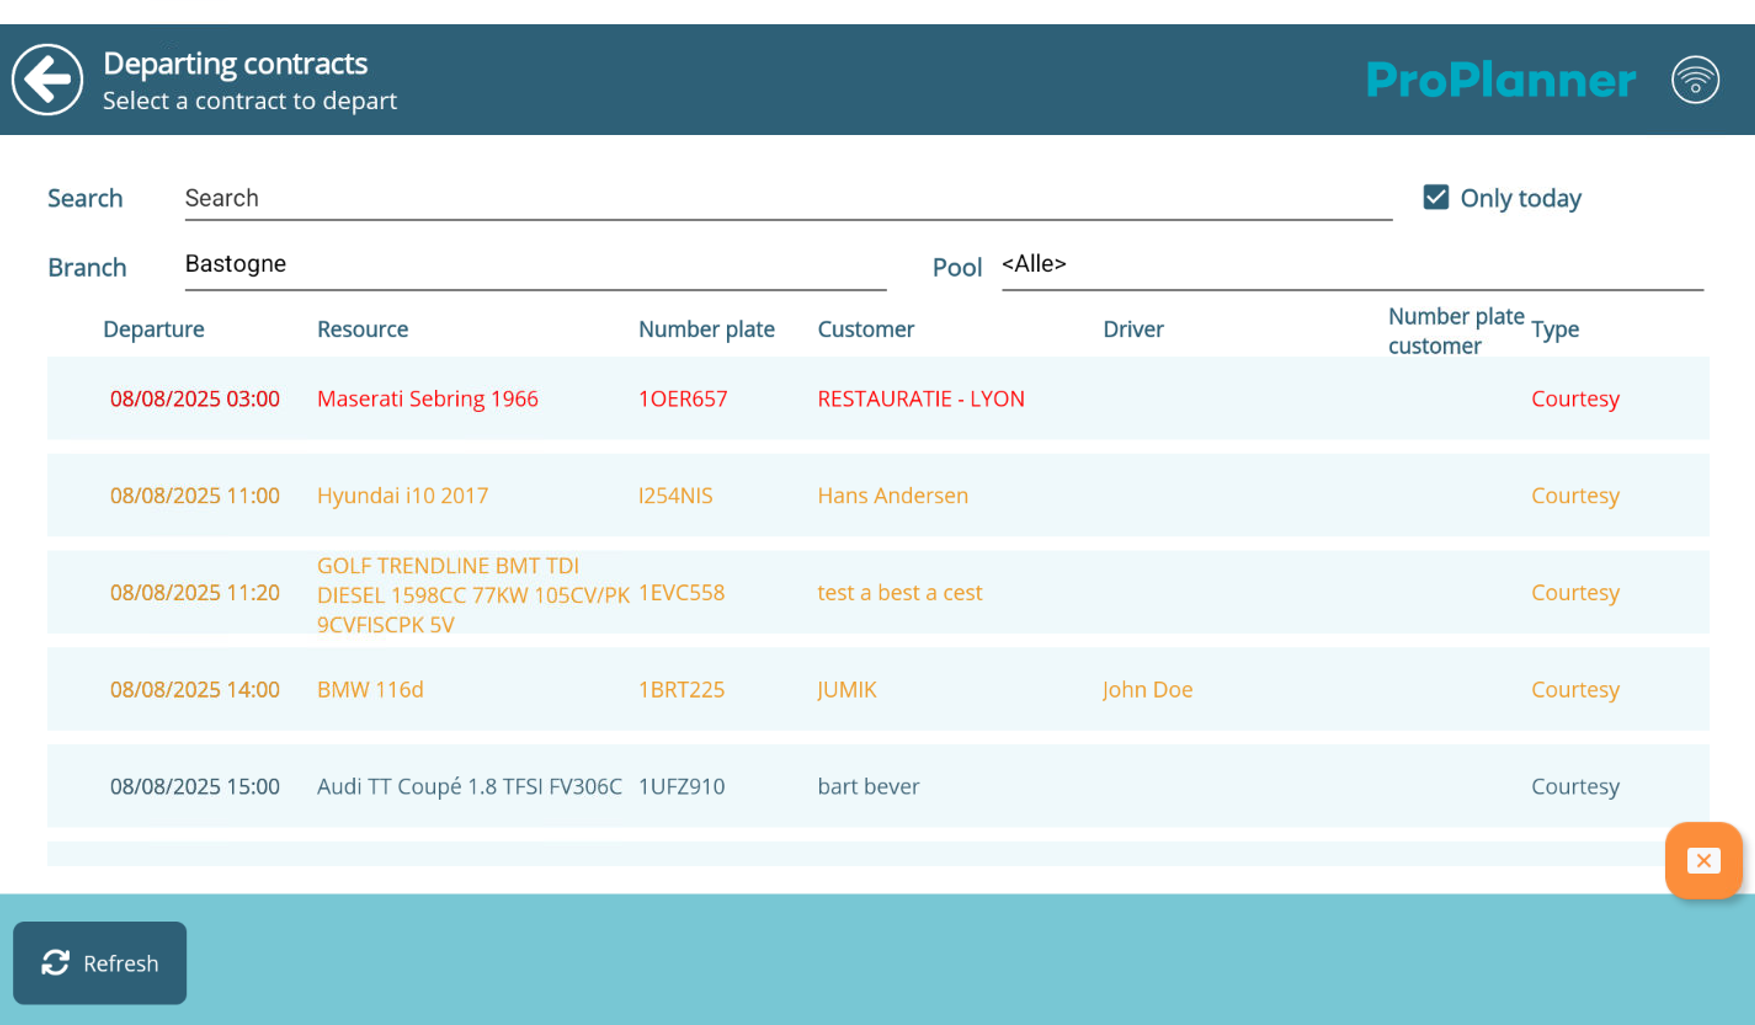The width and height of the screenshot is (1755, 1025).
Task: Sort by the Customer column header
Action: [866, 329]
